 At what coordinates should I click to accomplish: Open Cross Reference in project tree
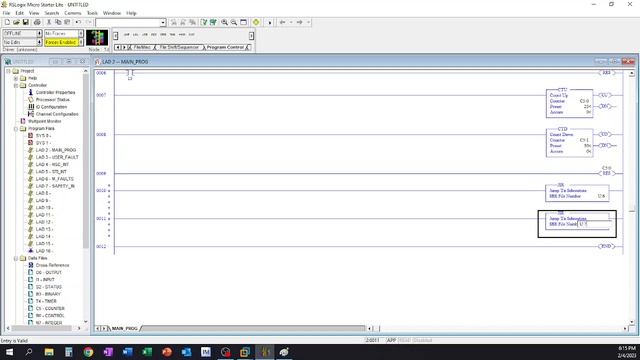[52, 265]
